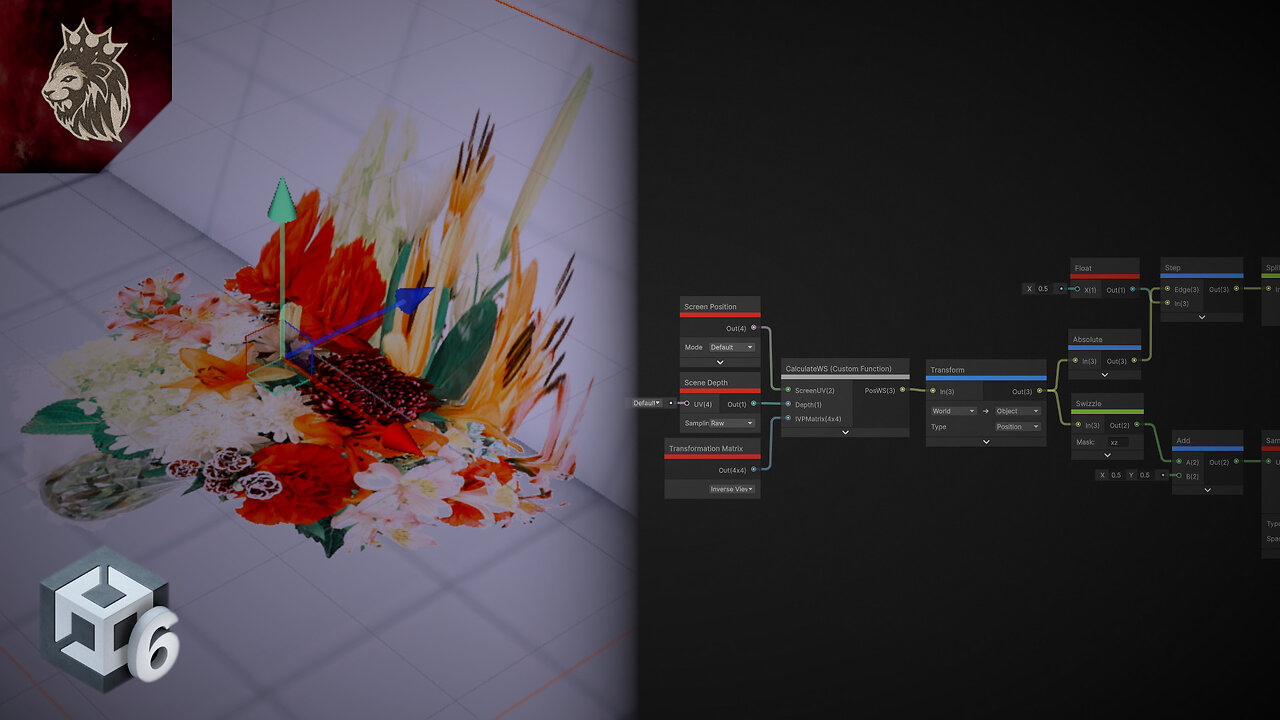Edit the Swizzle Mask xz field
The height and width of the screenshot is (720, 1280).
pyautogui.click(x=1118, y=442)
